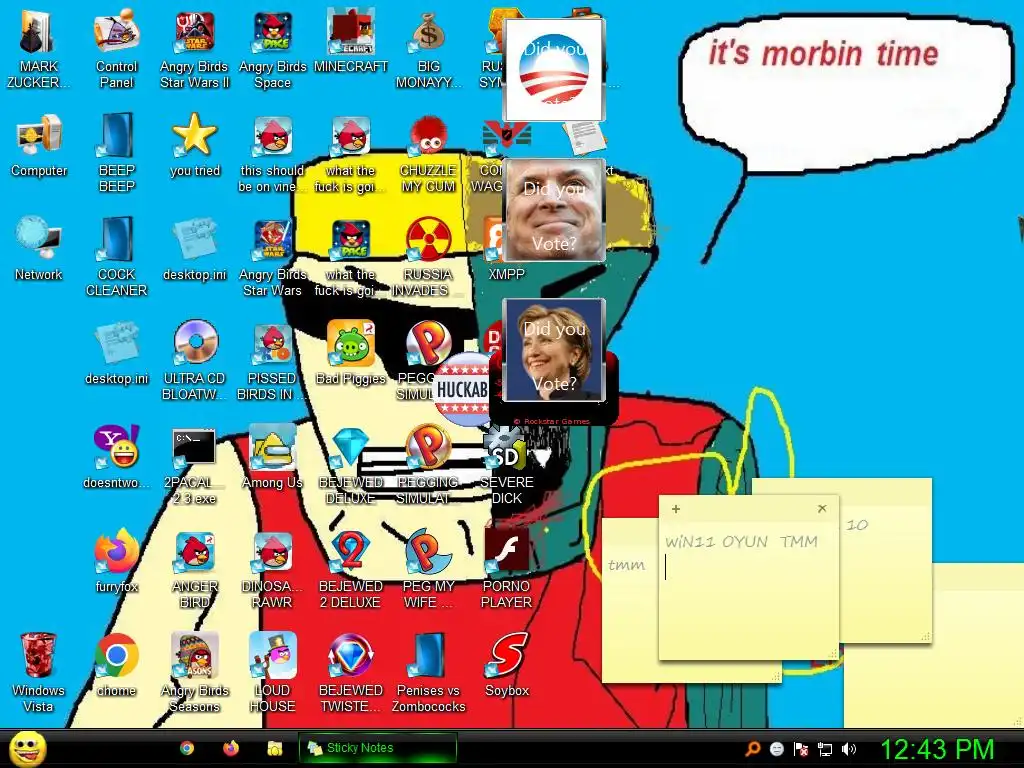The image size is (1024, 768).
Task: Click the 12:43 PM taskbar clock
Action: tap(938, 749)
